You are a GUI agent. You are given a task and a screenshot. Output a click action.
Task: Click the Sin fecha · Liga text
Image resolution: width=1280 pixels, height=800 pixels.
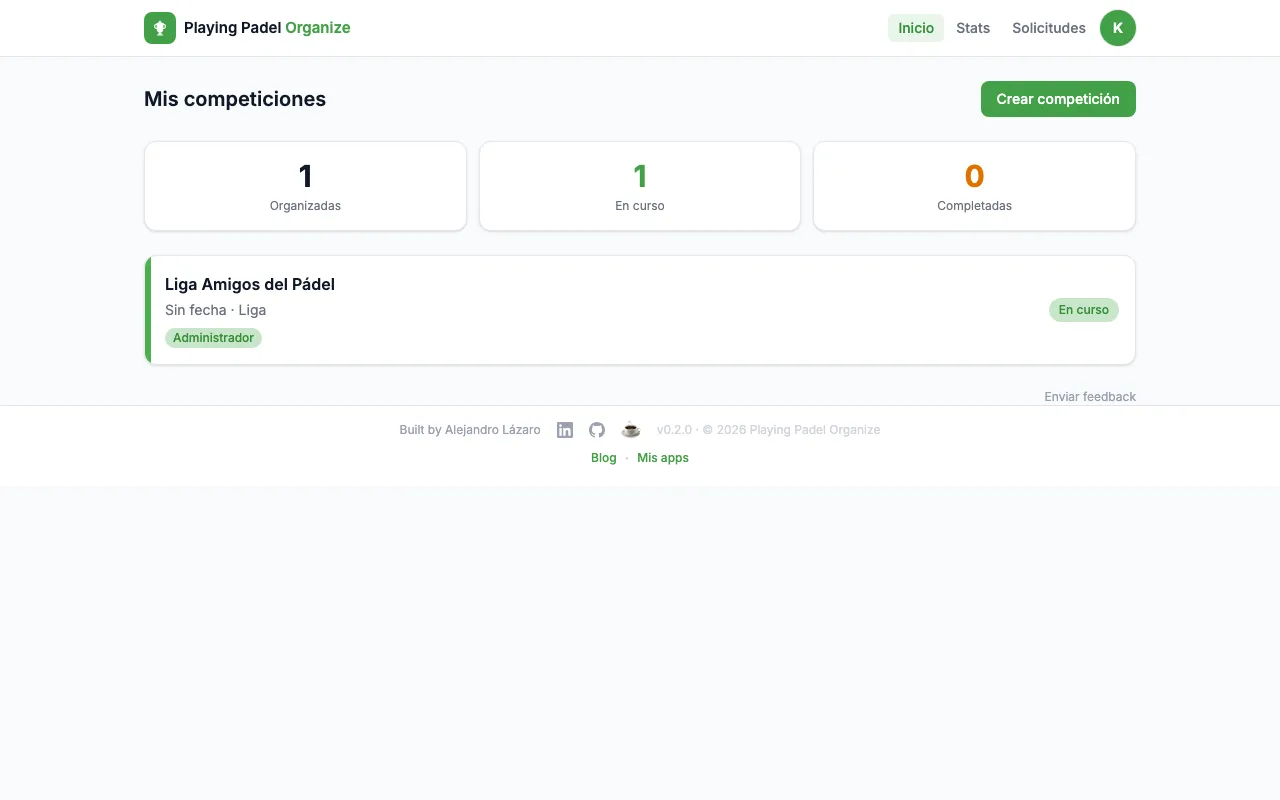pyautogui.click(x=216, y=310)
